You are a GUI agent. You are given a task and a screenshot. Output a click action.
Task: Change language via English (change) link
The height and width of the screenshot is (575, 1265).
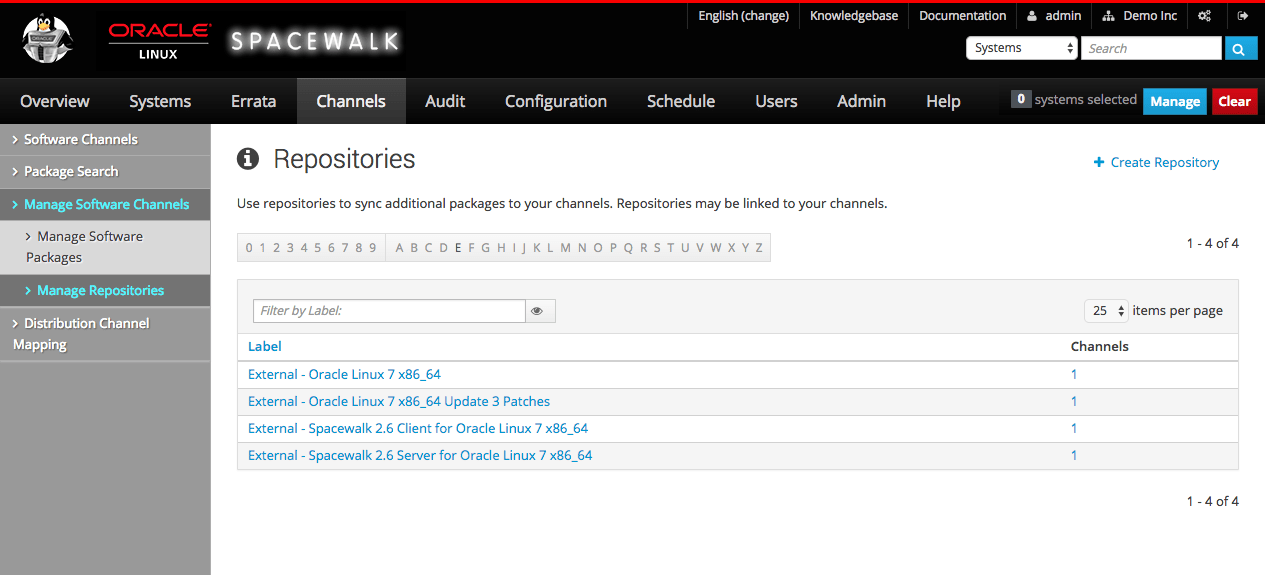[x=743, y=16]
